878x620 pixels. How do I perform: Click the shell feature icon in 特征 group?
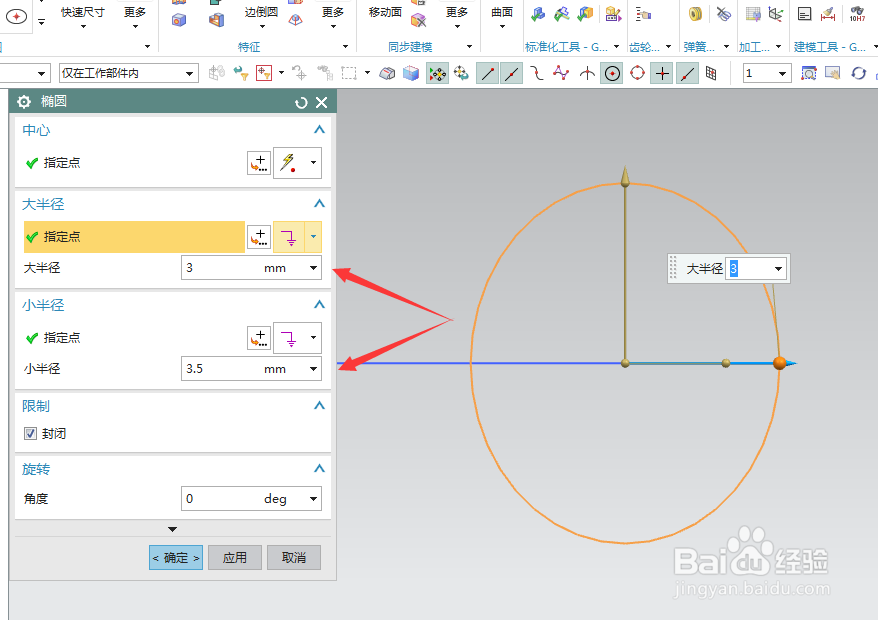coord(216,20)
